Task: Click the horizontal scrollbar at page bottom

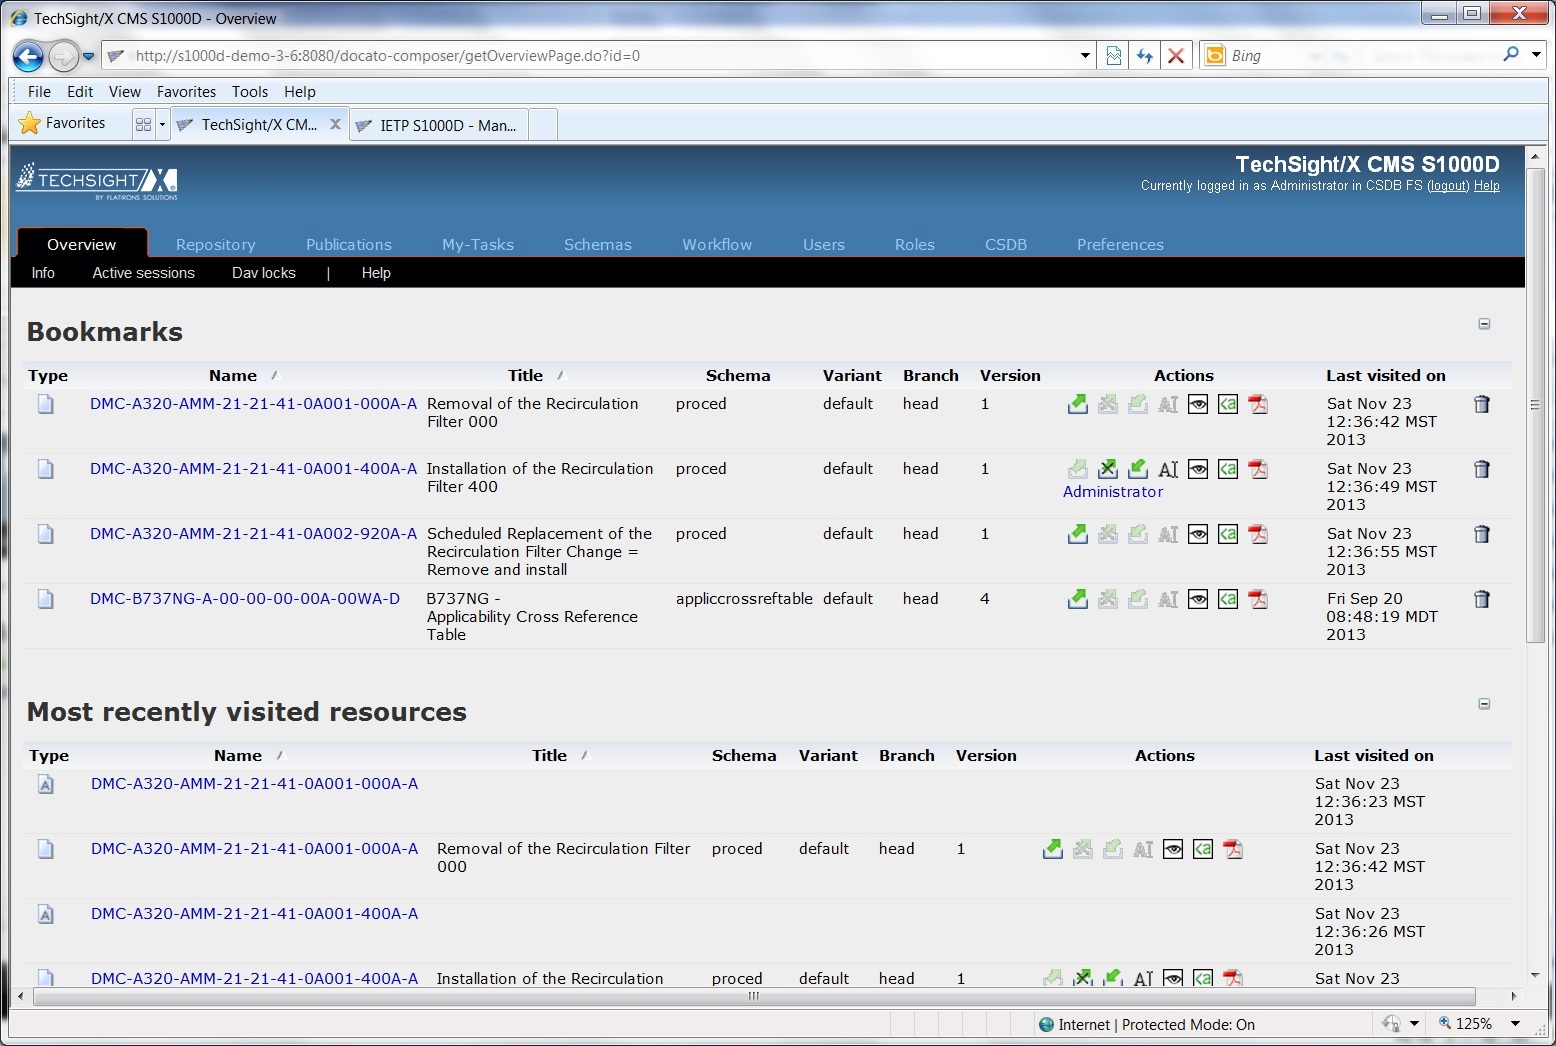Action: [x=754, y=996]
